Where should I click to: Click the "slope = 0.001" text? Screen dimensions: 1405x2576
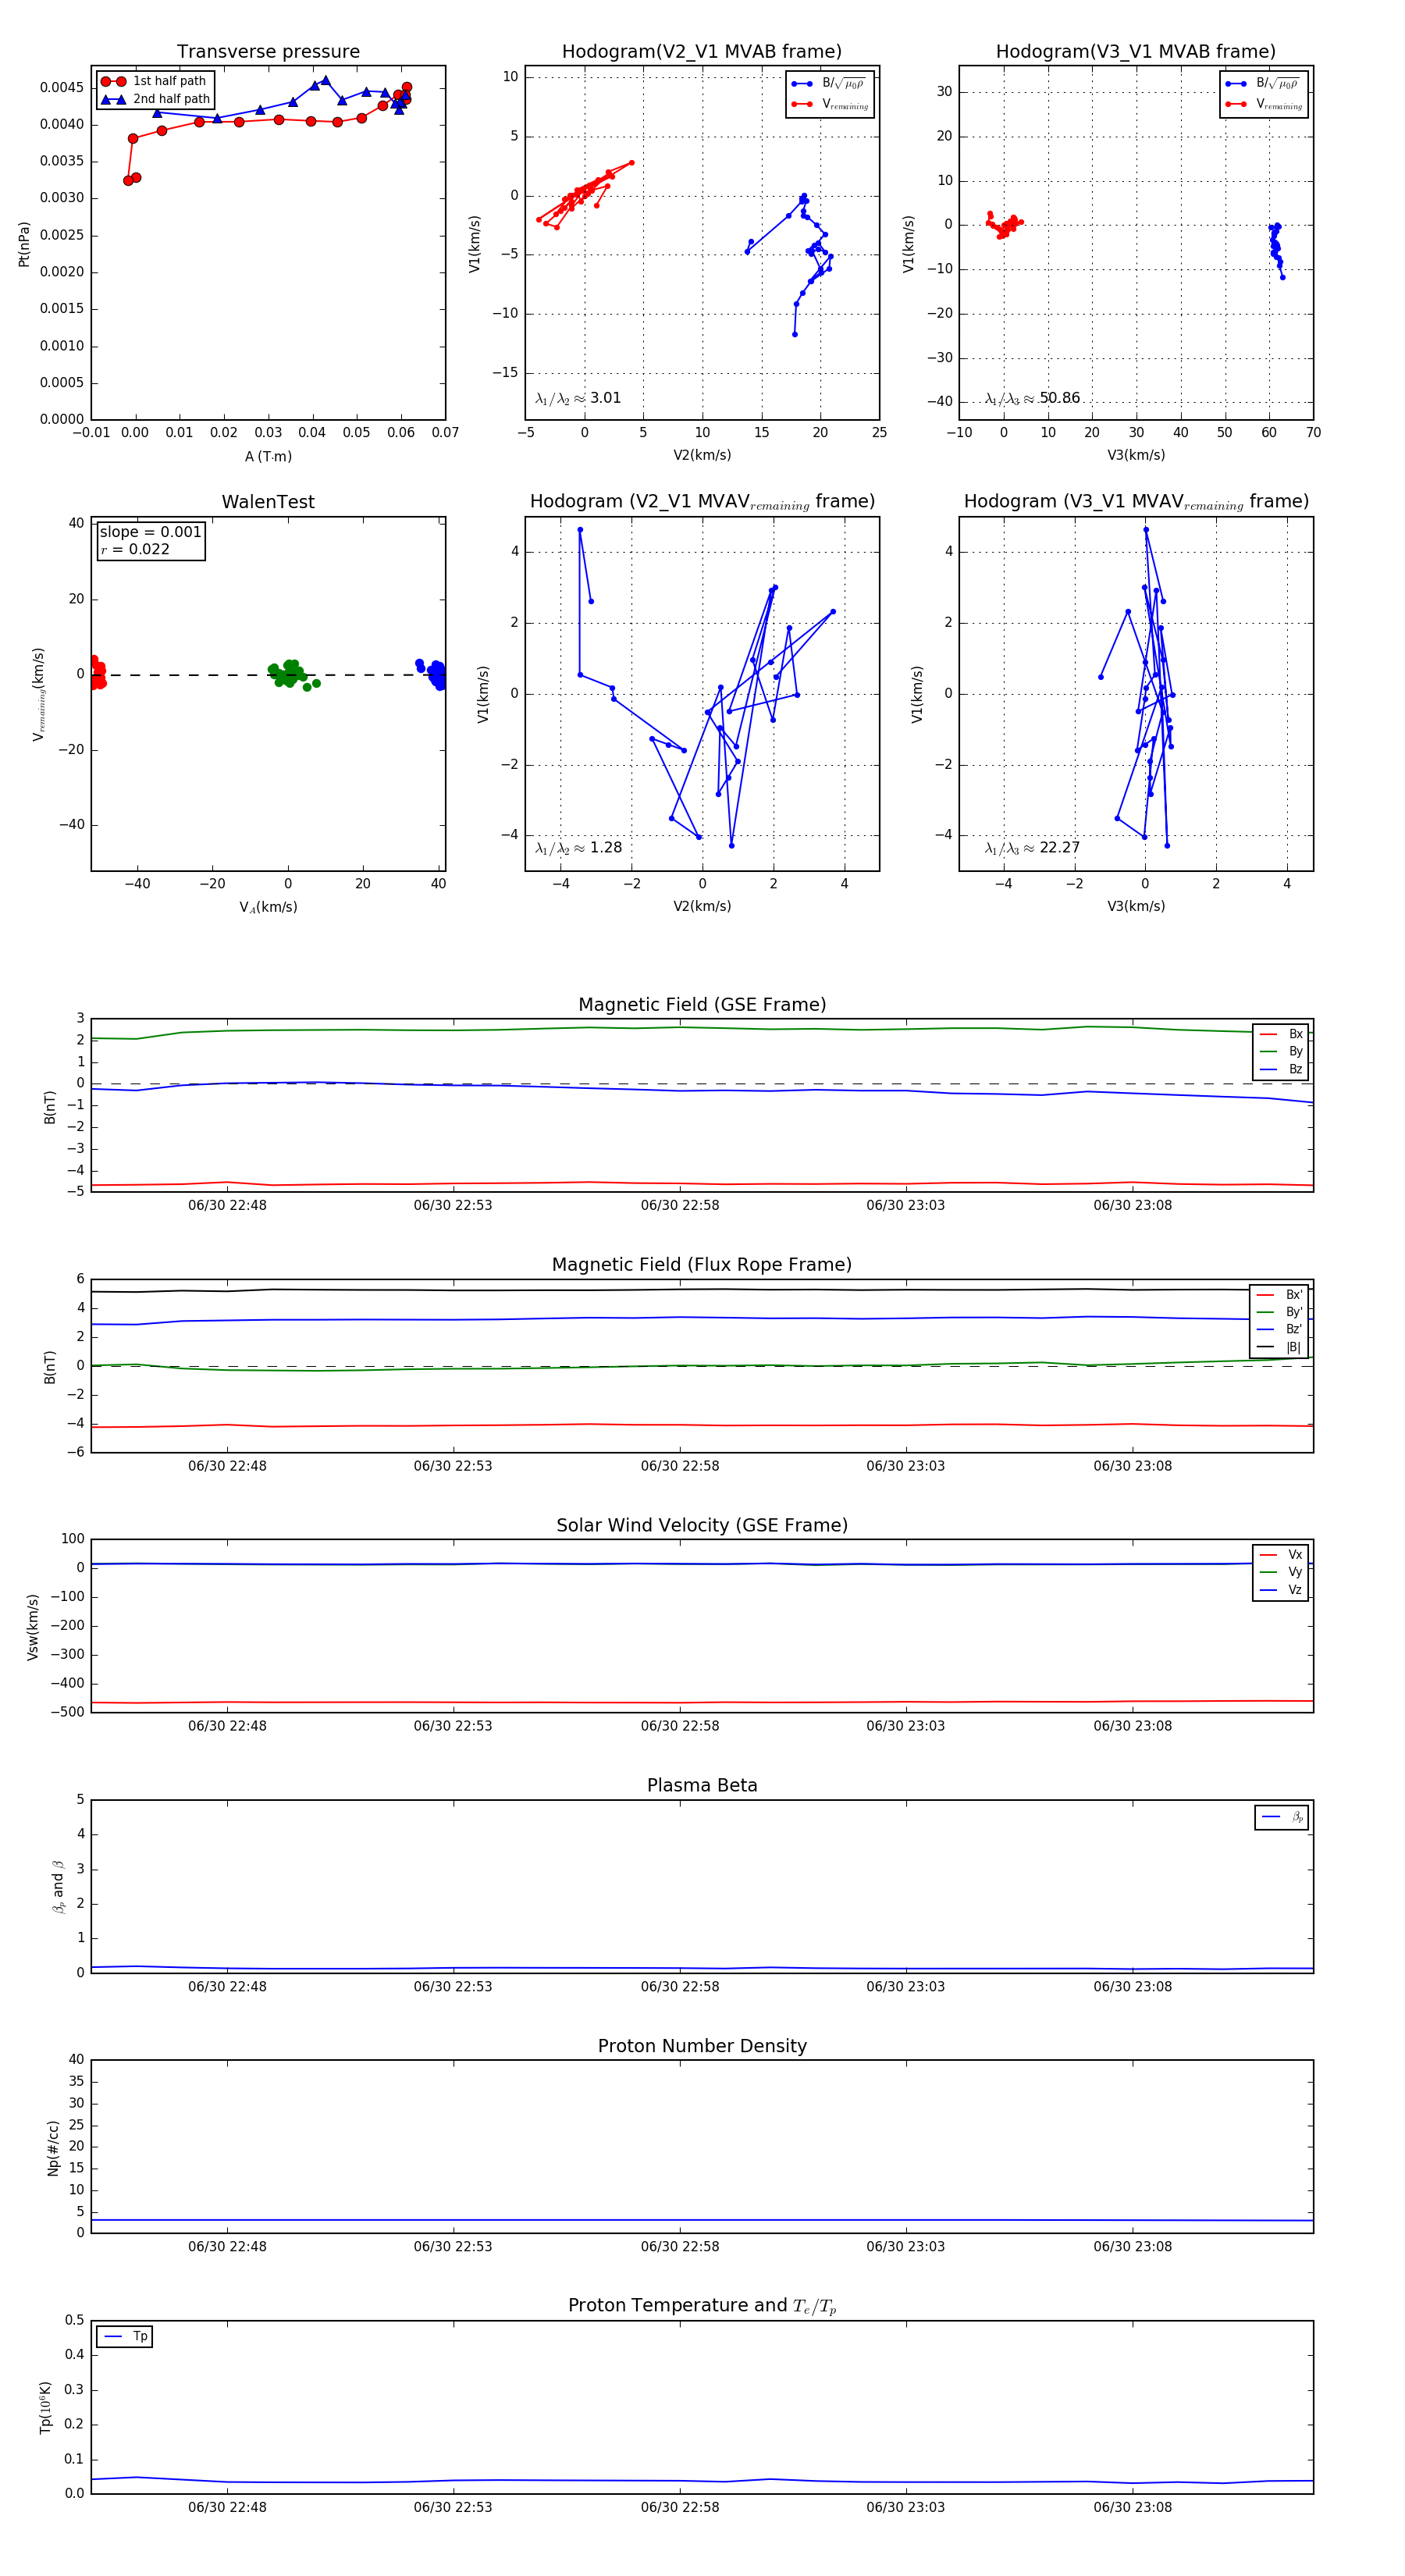coord(150,532)
